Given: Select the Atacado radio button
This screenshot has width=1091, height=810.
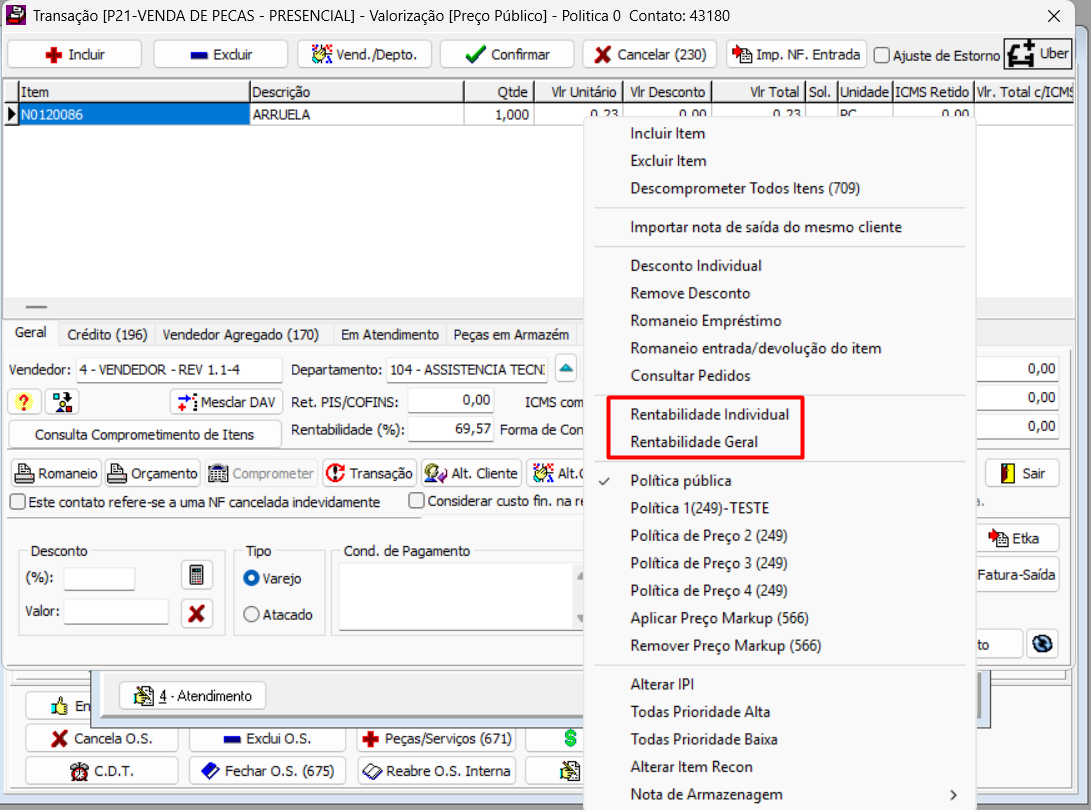Looking at the screenshot, I should (x=252, y=614).
